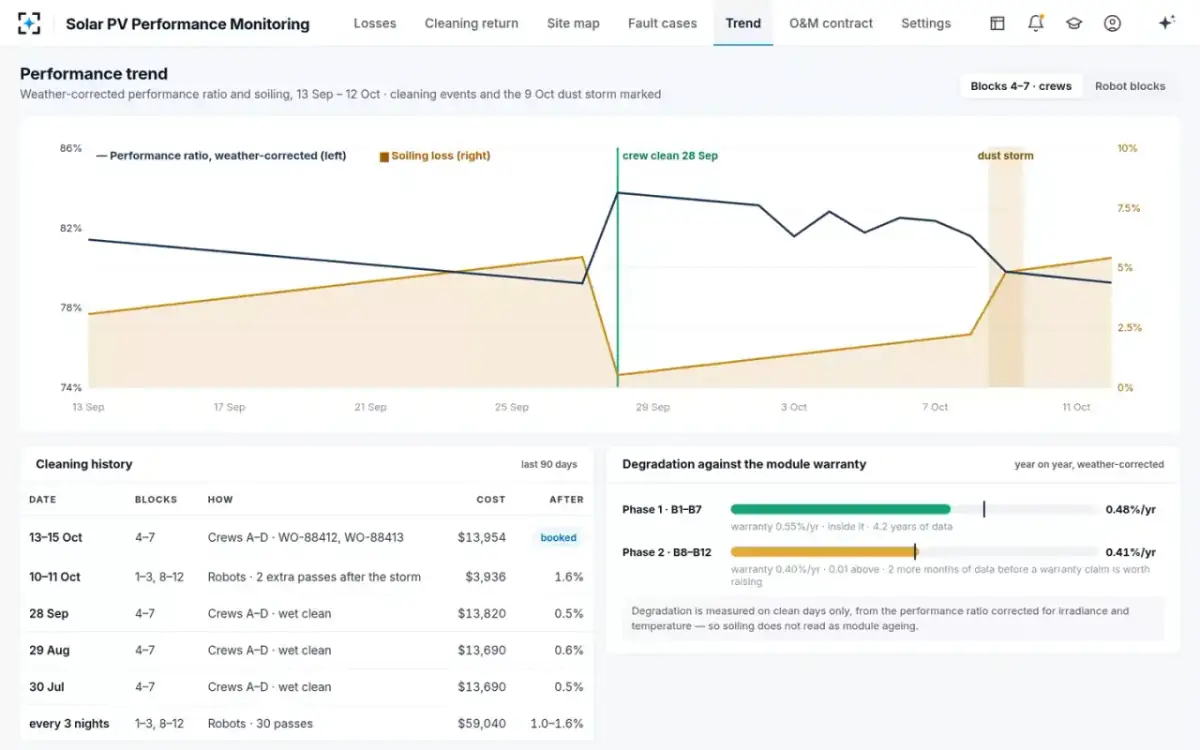
Task: Open the sparkle AI assistant icon
Action: click(1166, 23)
